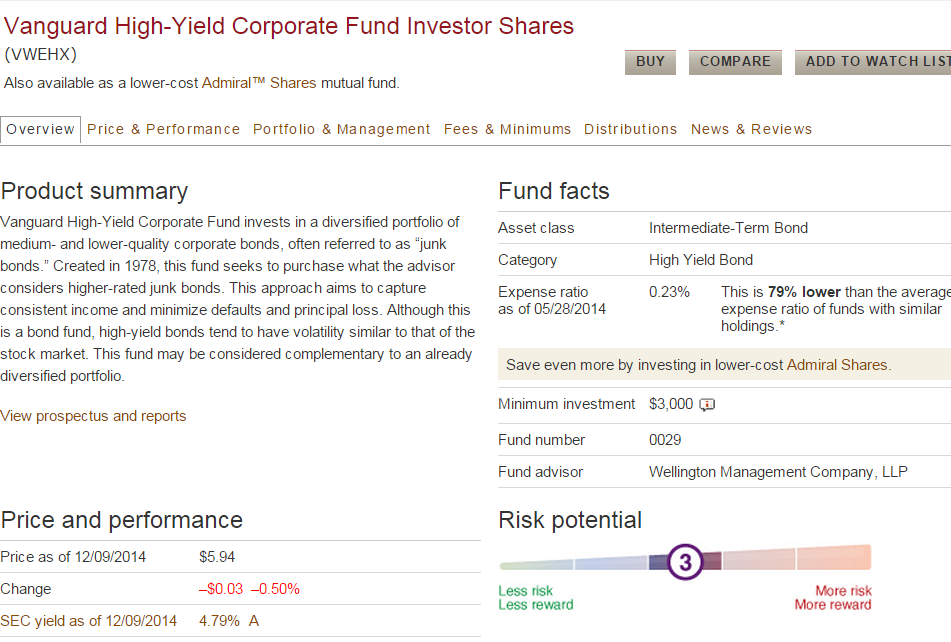Select the Overview tab
The width and height of the screenshot is (951, 642).
pos(41,129)
